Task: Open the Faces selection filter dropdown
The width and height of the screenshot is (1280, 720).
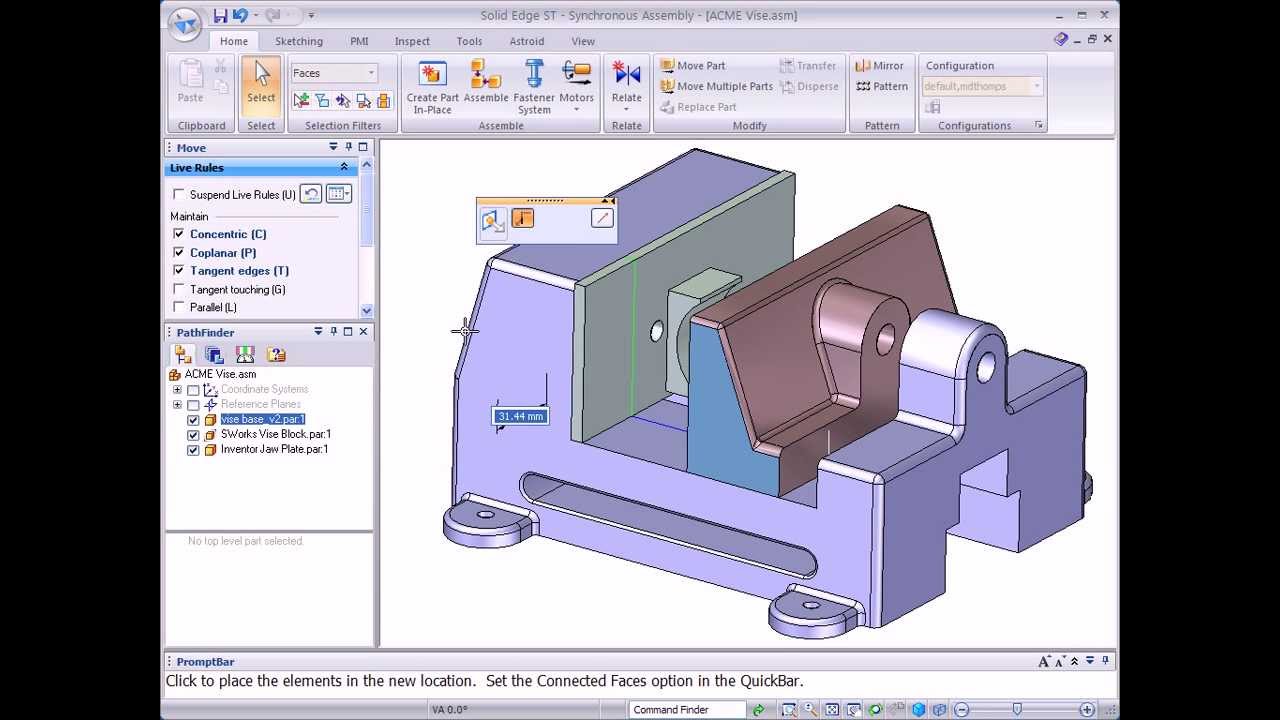Action: pos(371,73)
